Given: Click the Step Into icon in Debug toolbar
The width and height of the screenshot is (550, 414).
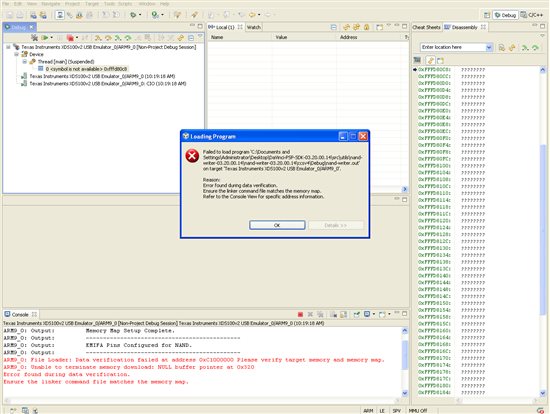Looking at the screenshot, I should pos(98,38).
